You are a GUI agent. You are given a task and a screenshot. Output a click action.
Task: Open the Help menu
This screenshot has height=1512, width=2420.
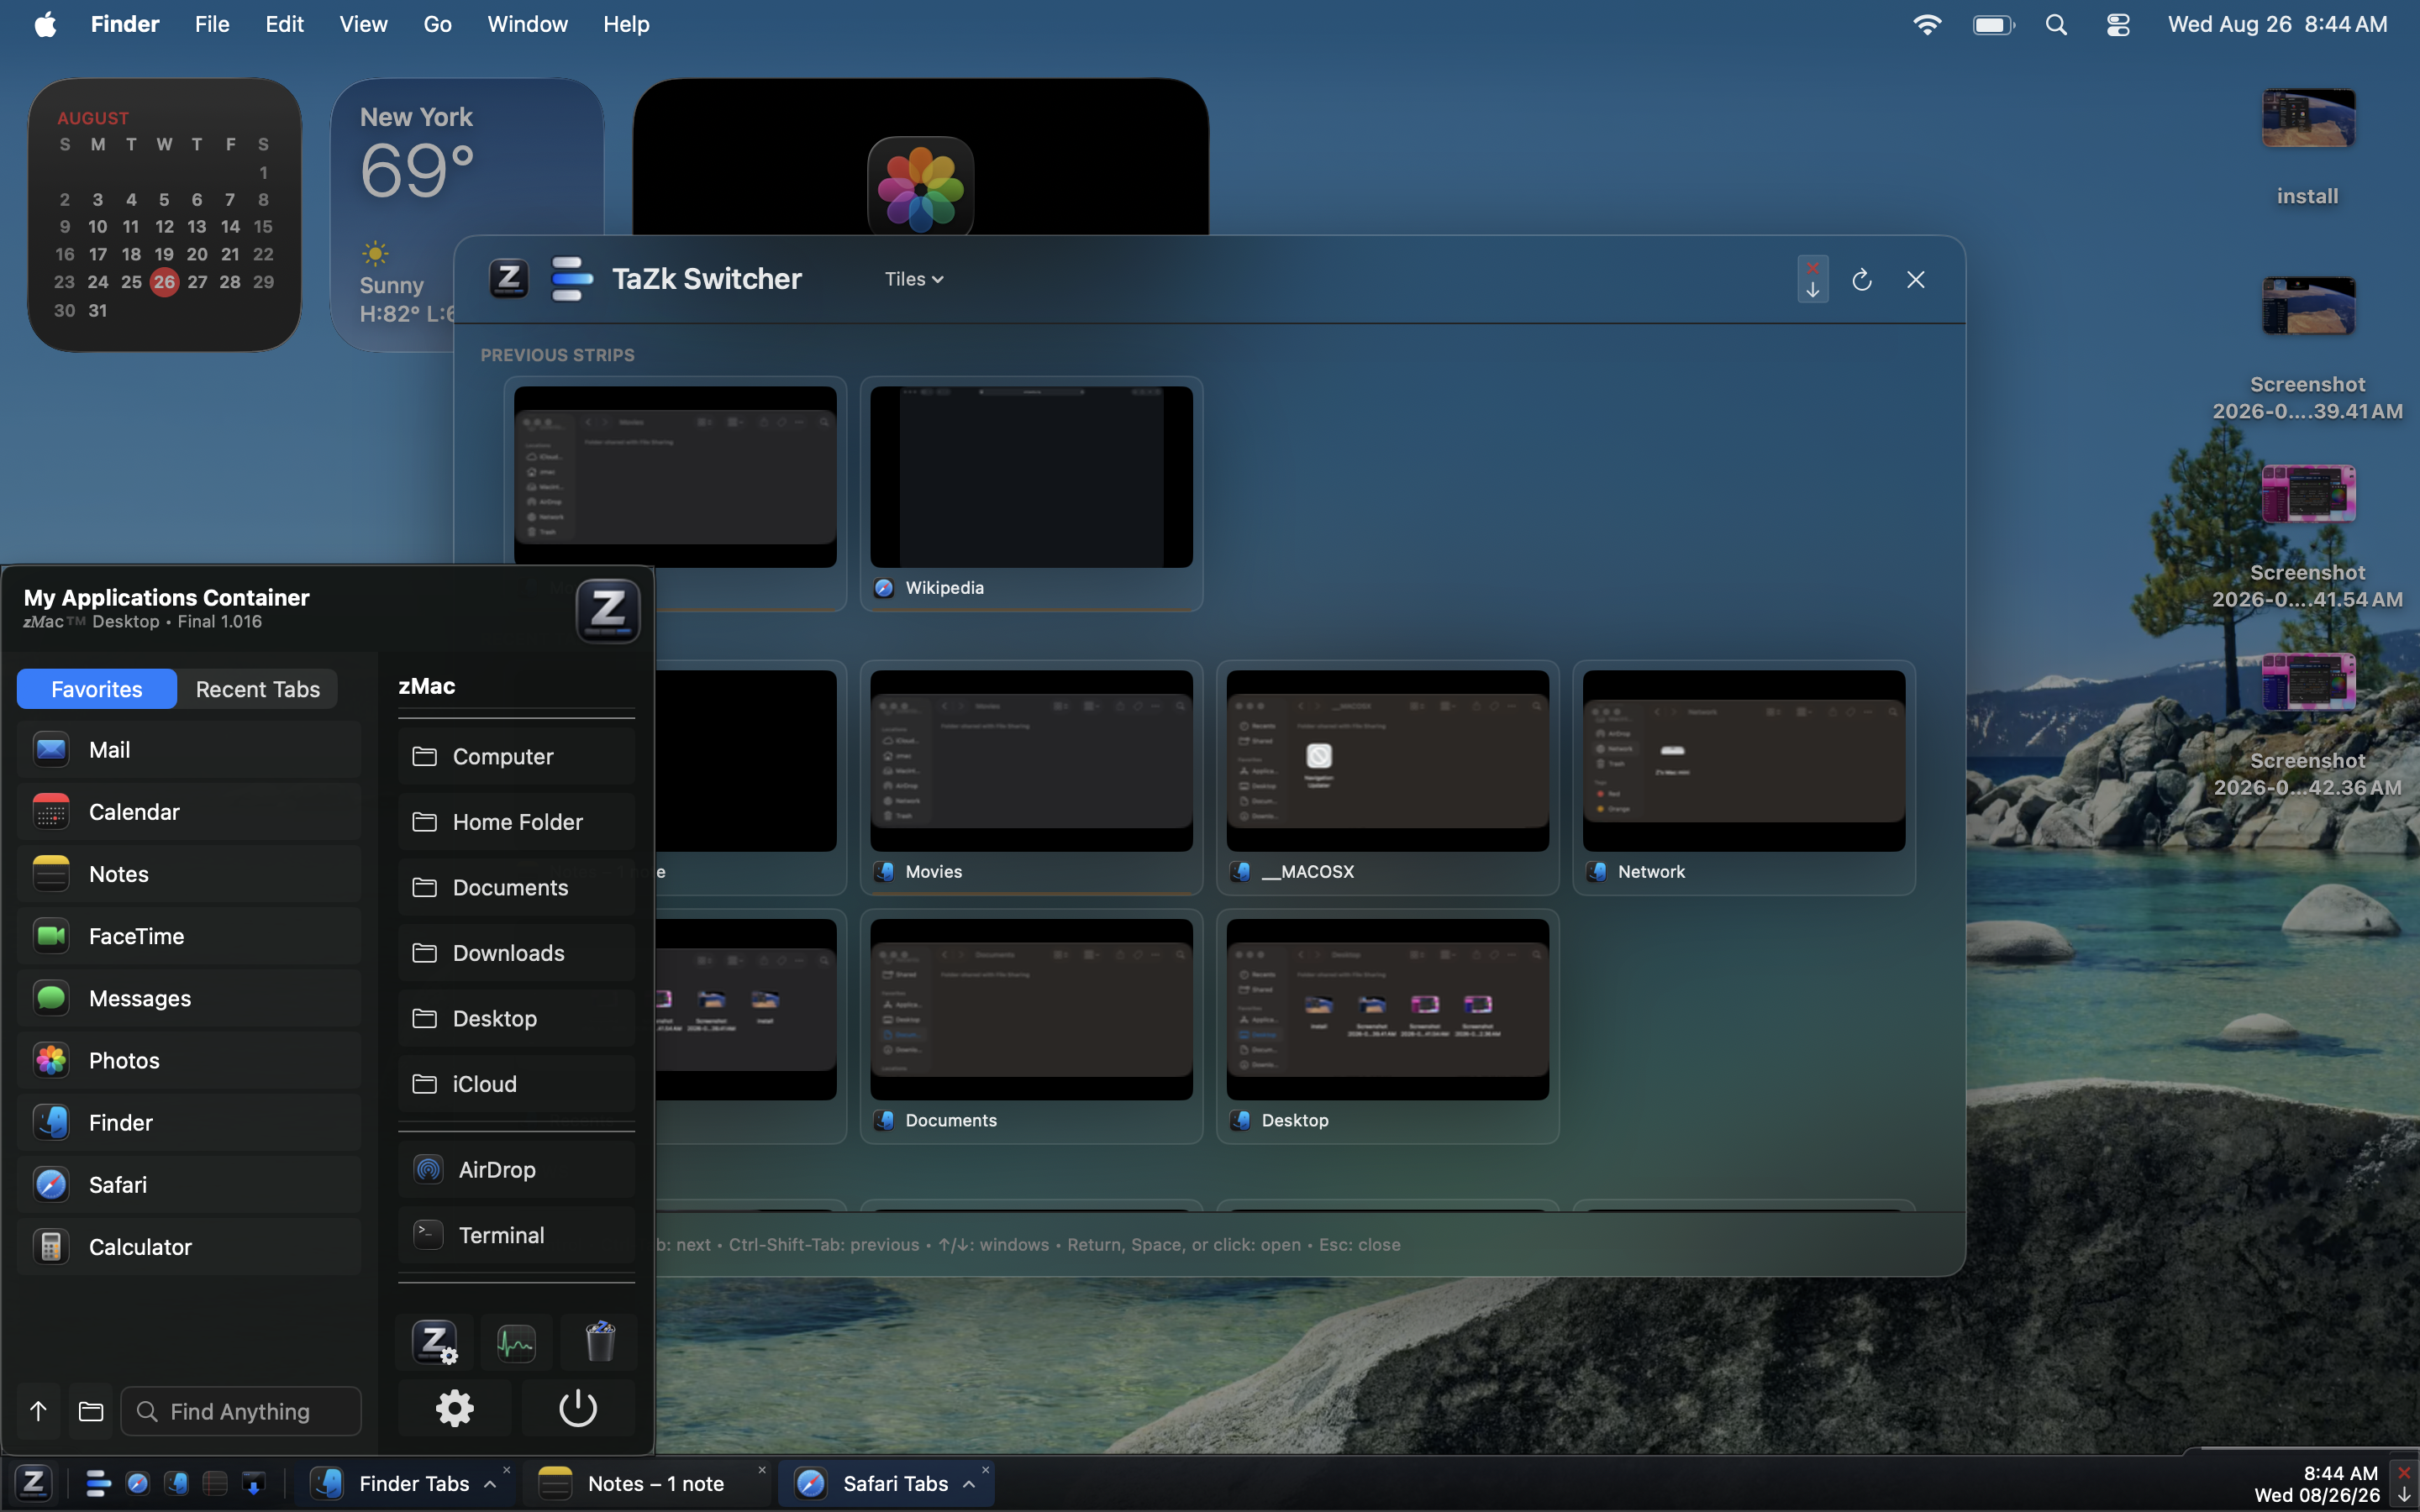[626, 24]
